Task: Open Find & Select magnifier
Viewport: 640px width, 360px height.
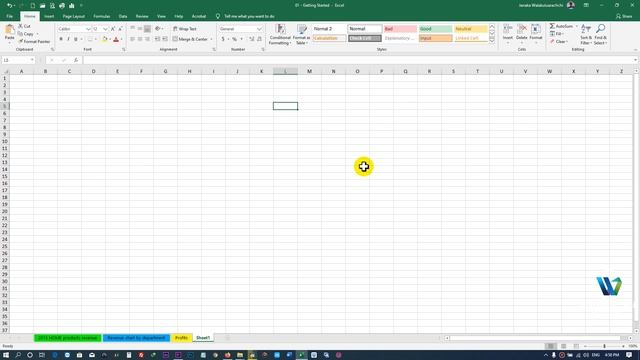Action: (x=600, y=34)
